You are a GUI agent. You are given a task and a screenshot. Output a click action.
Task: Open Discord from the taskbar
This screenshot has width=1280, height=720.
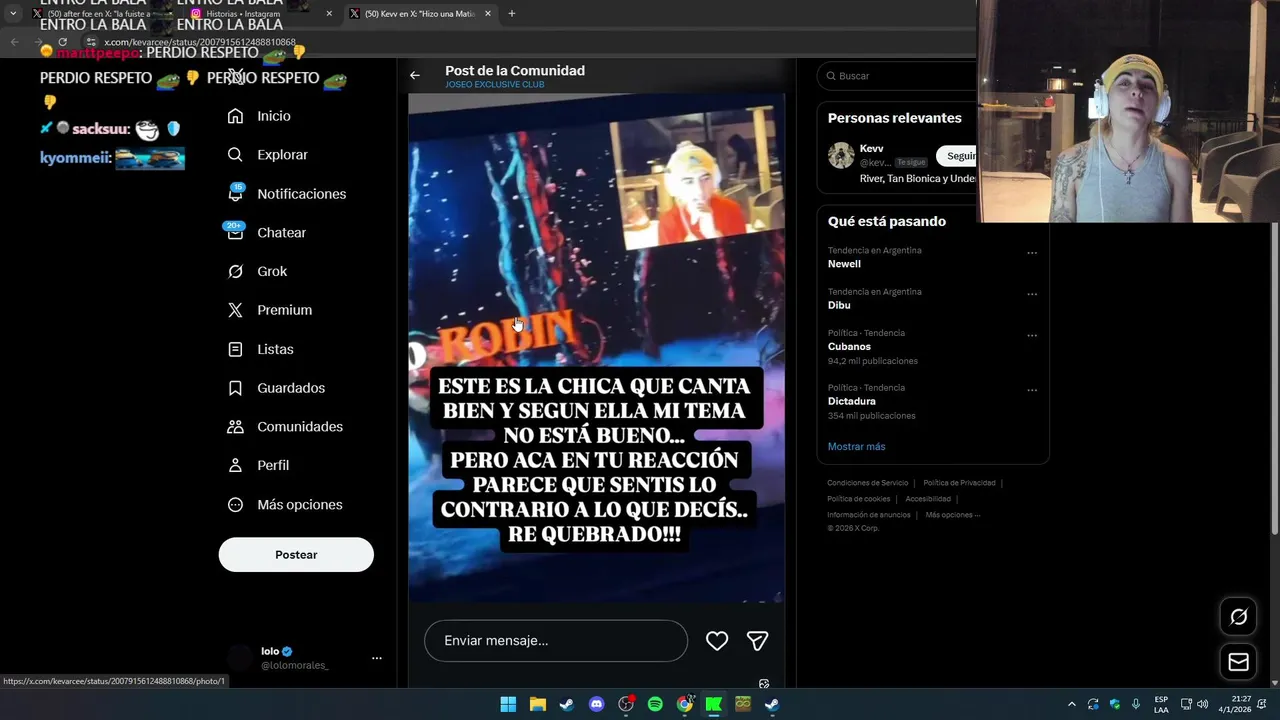[597, 704]
